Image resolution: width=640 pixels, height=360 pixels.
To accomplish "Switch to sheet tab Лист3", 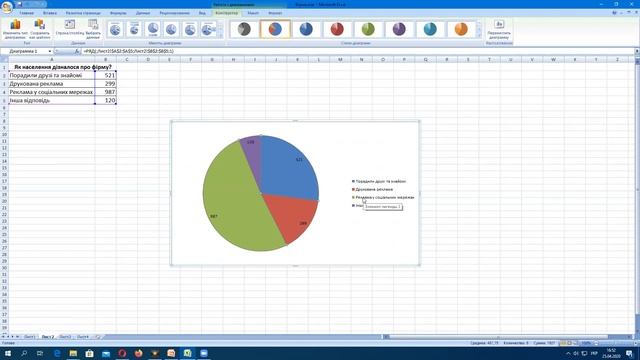I will (x=65, y=337).
